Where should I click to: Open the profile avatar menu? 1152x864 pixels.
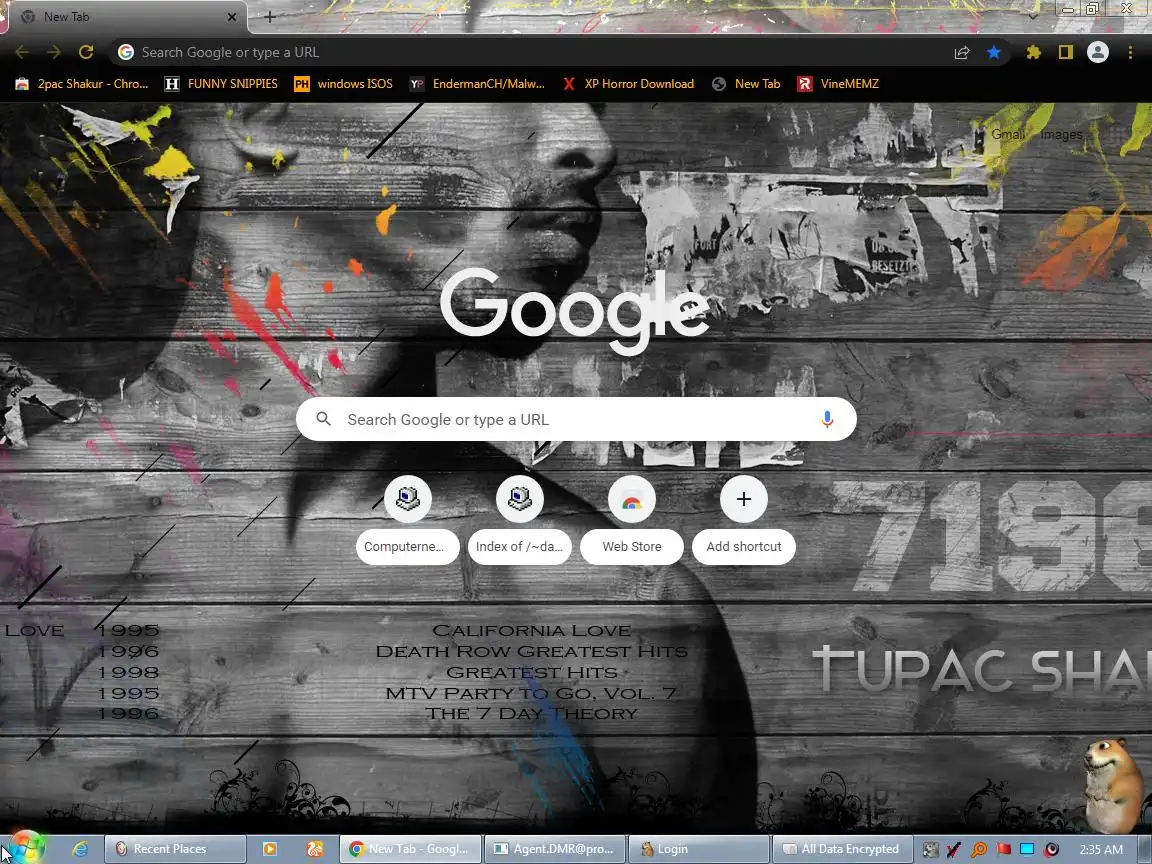(1098, 52)
